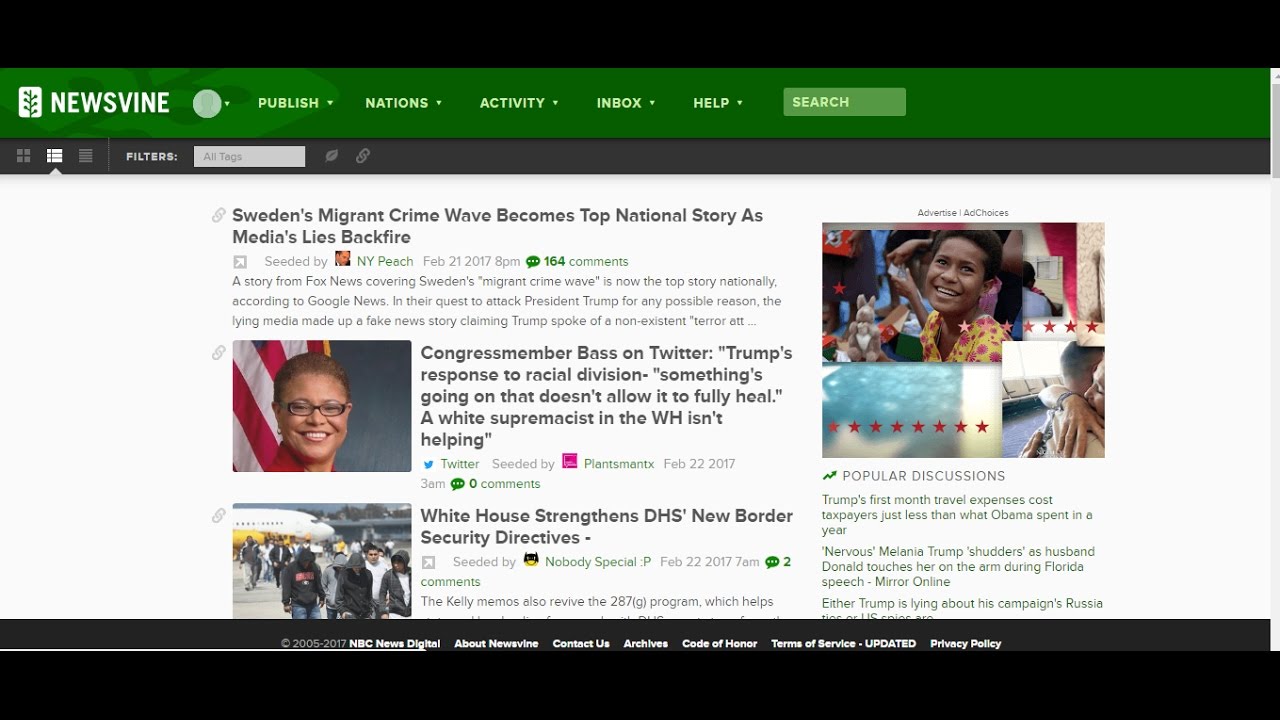Viewport: 1280px width, 720px height.
Task: Click Plantsmantx avatar icon
Action: pyautogui.click(x=570, y=461)
